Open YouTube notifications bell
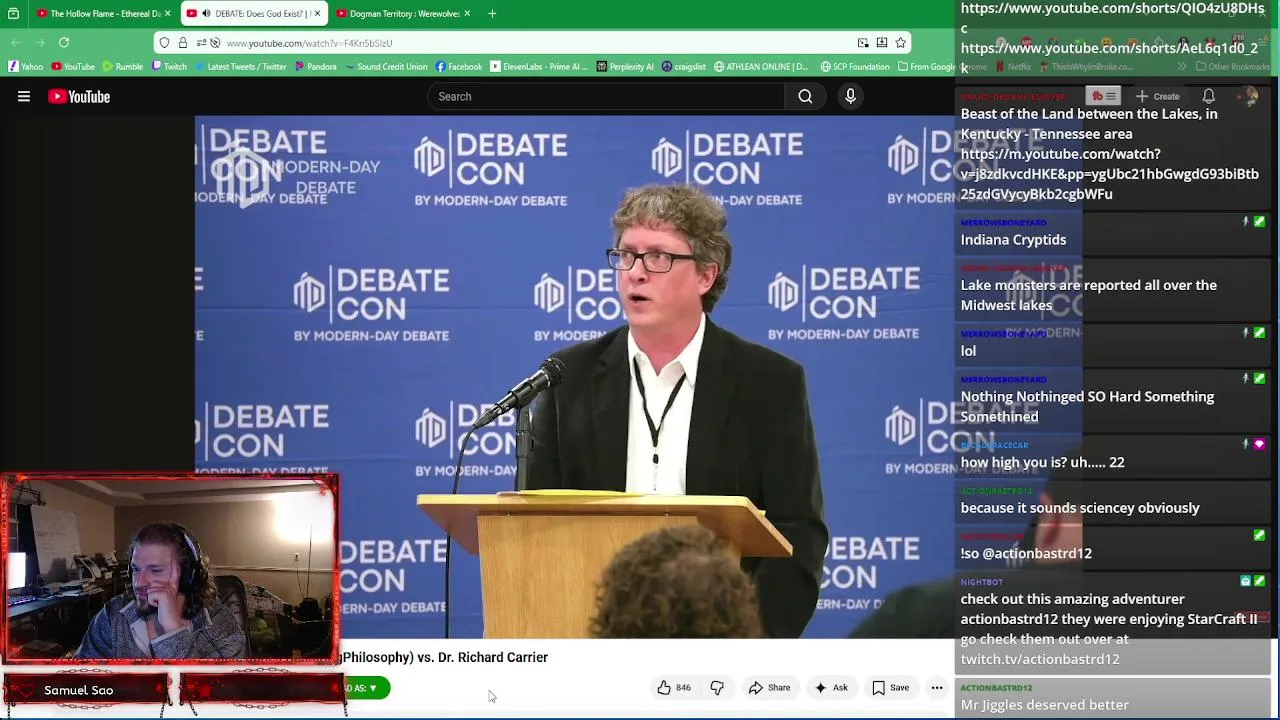The image size is (1280, 720). pyautogui.click(x=1208, y=97)
